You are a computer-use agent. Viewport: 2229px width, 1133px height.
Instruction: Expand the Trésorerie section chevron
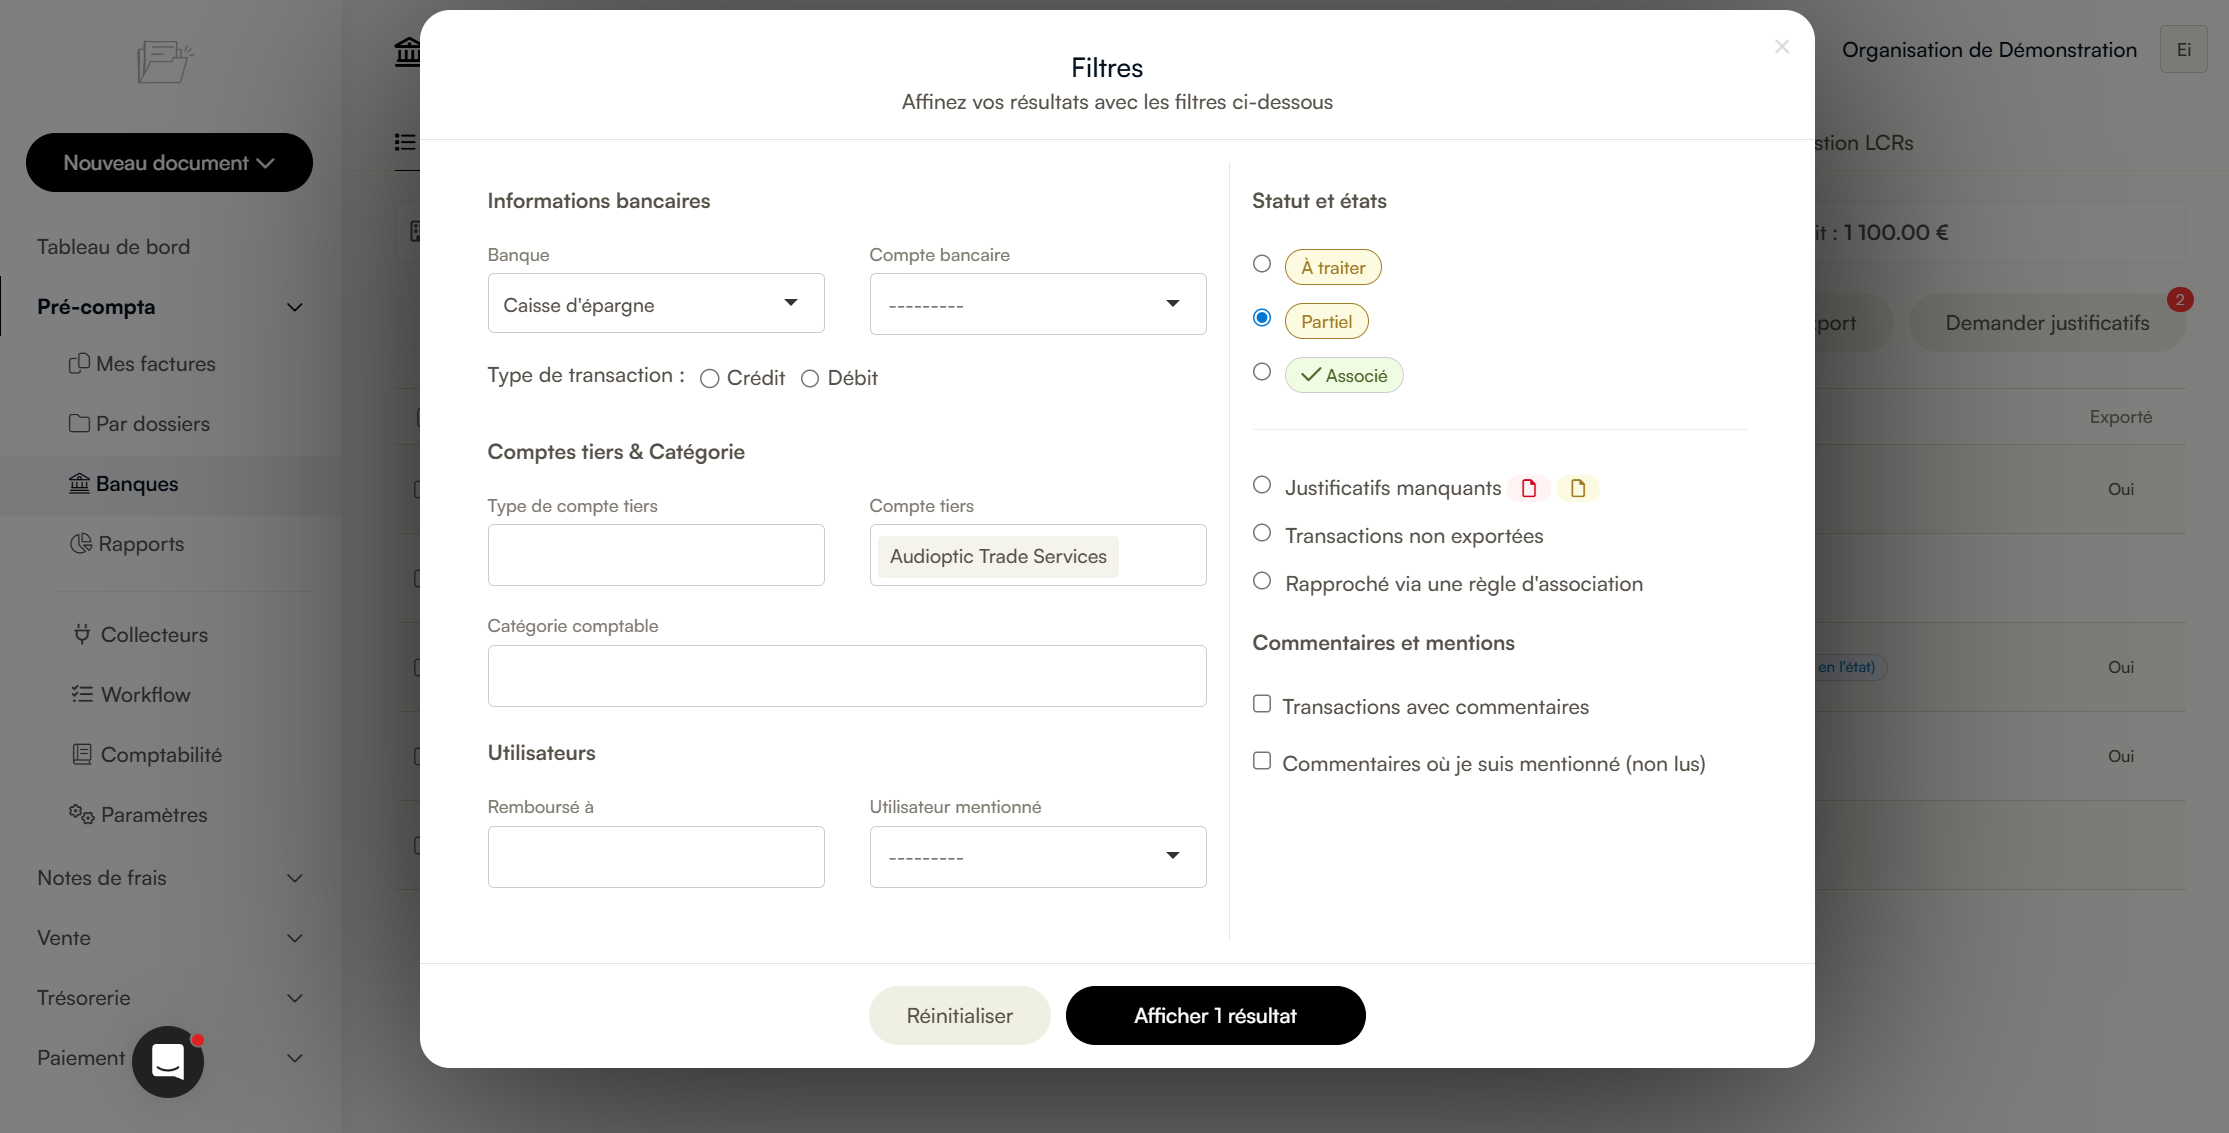point(295,998)
